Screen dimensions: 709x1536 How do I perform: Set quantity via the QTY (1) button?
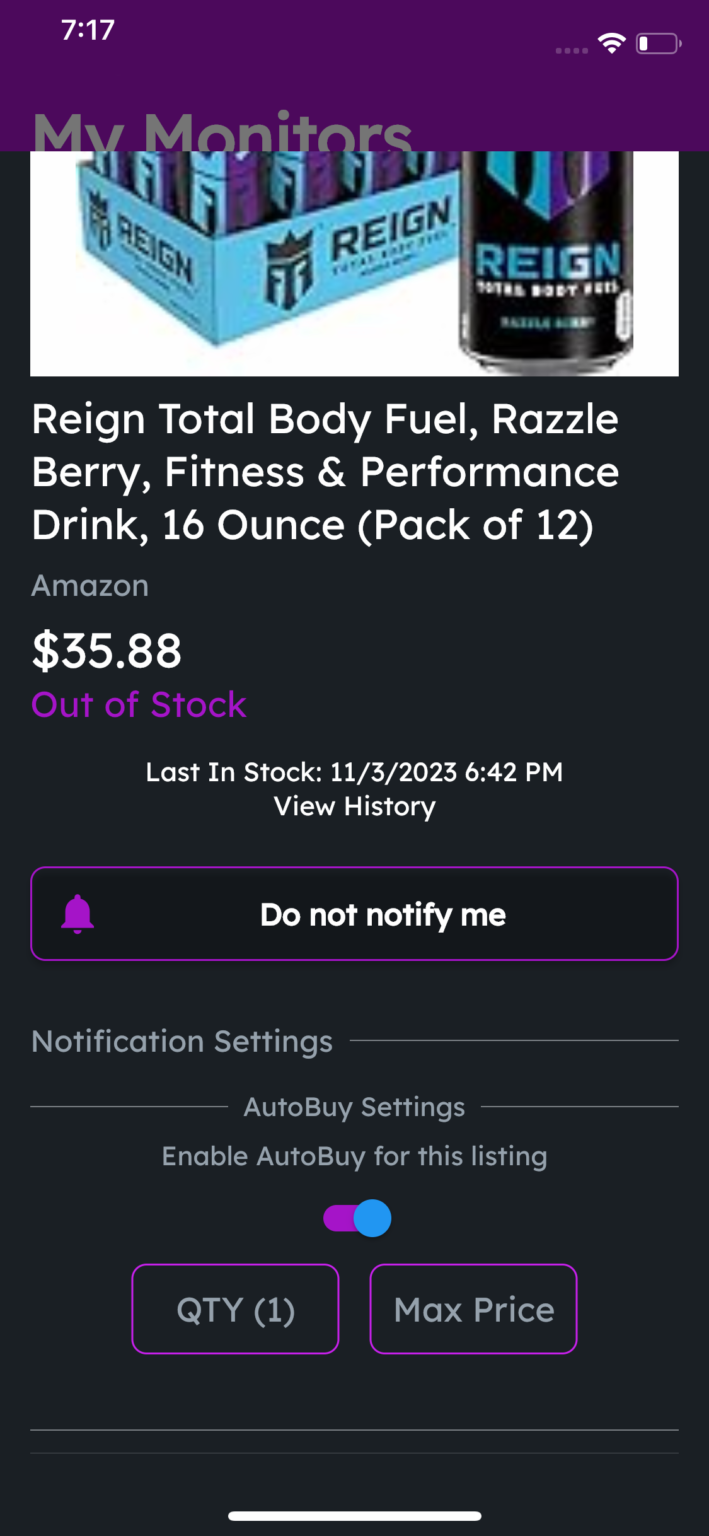pos(235,1309)
